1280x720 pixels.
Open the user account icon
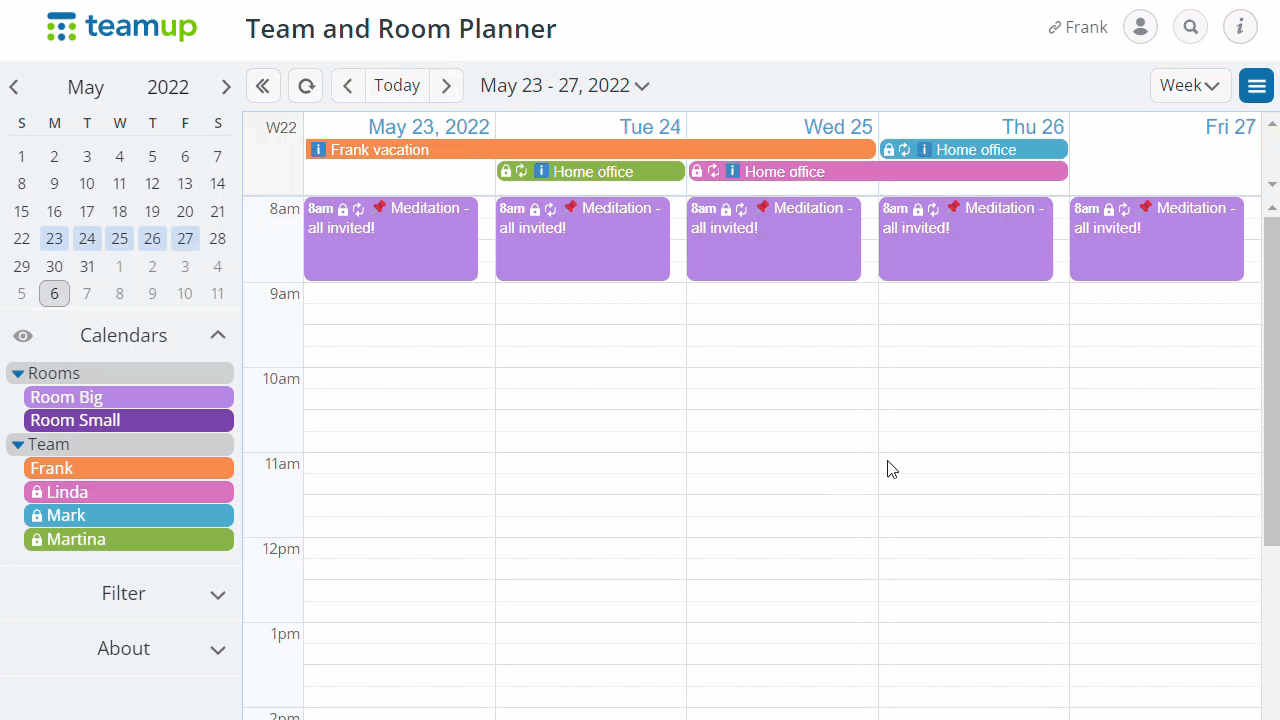[x=1140, y=27]
